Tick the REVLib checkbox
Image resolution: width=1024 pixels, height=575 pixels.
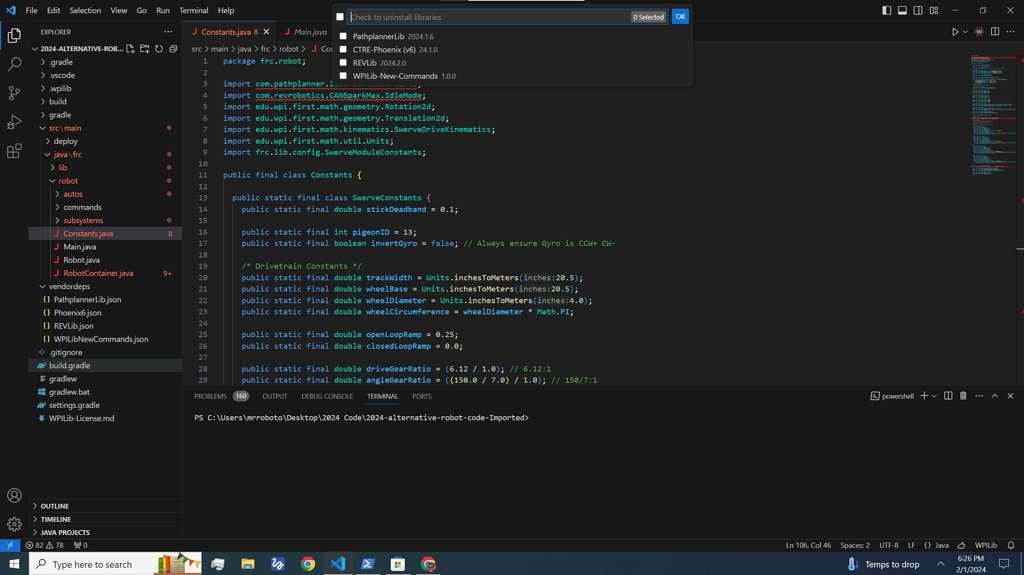point(343,63)
